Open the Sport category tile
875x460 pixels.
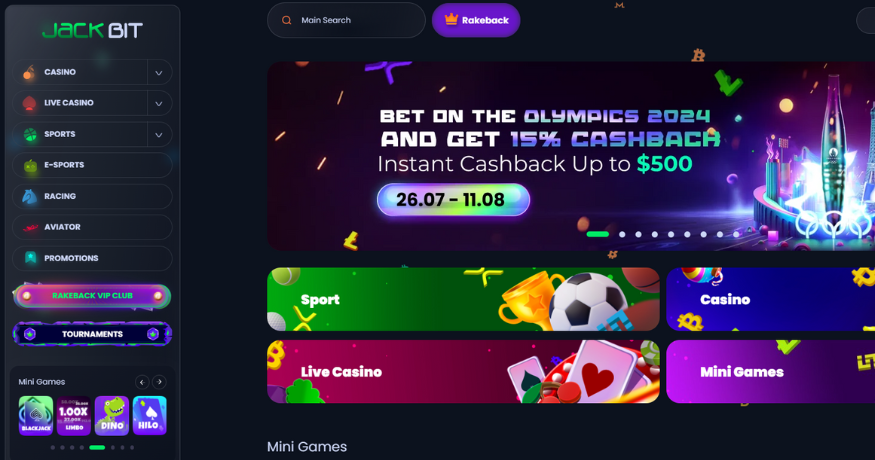click(463, 299)
